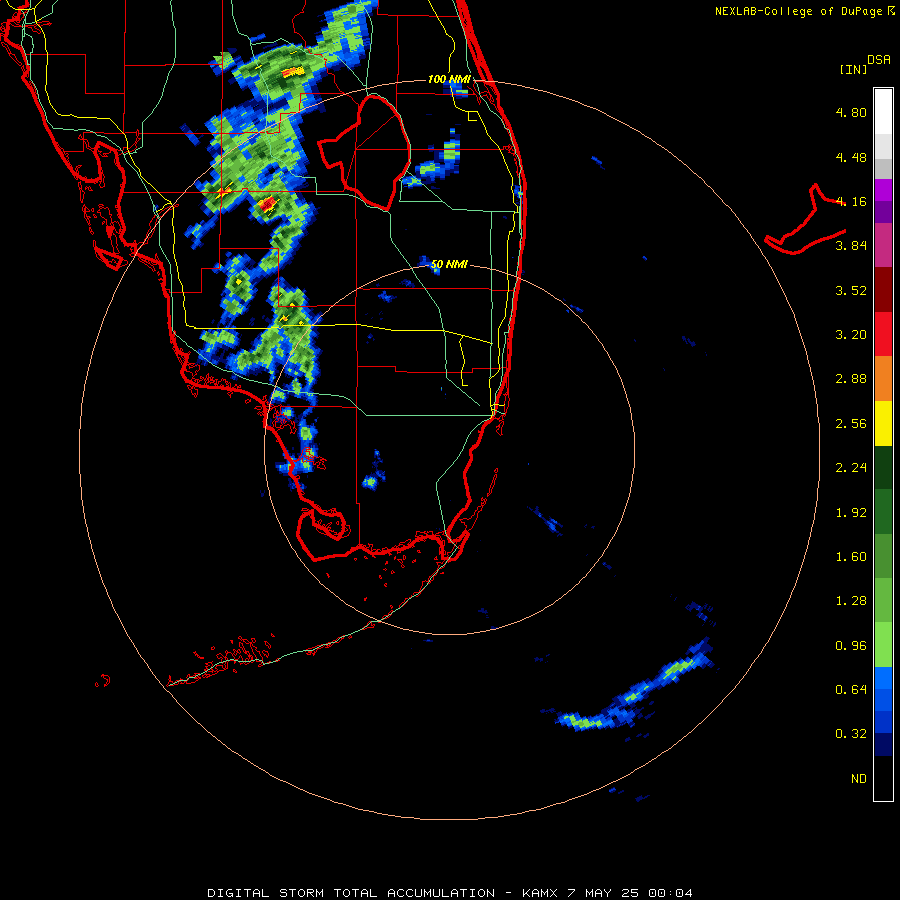This screenshot has width=900, height=900.
Task: Select the ND legend label
Action: (x=859, y=779)
